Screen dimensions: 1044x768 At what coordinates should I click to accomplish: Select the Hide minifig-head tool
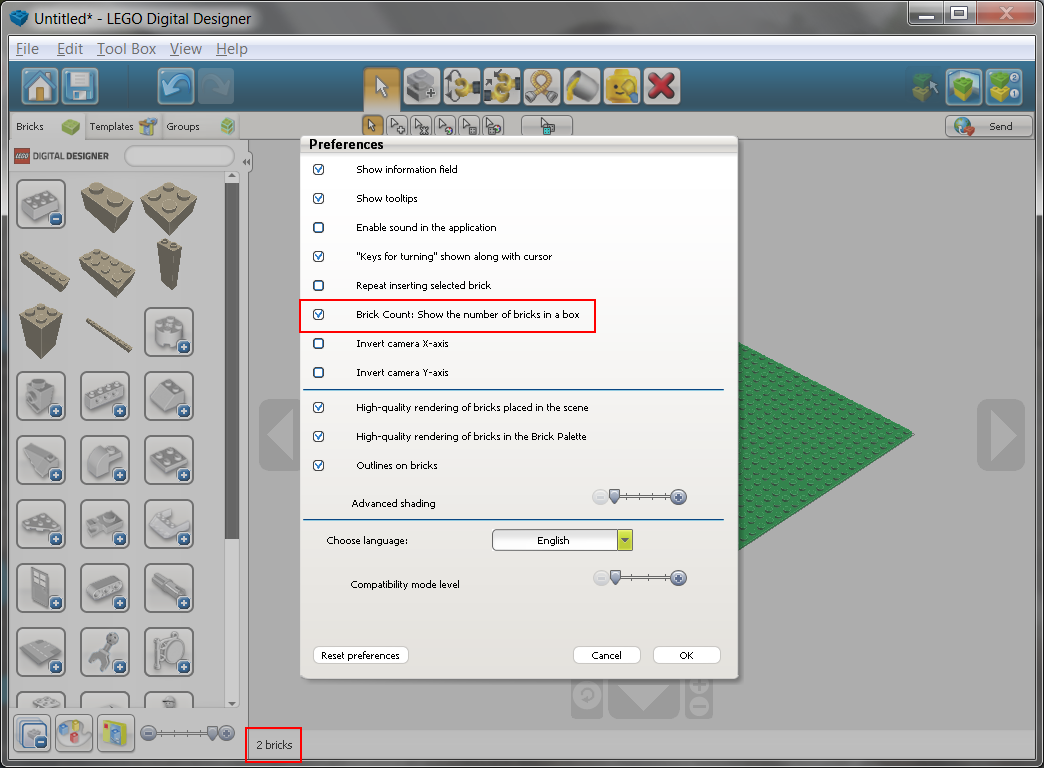(x=621, y=87)
